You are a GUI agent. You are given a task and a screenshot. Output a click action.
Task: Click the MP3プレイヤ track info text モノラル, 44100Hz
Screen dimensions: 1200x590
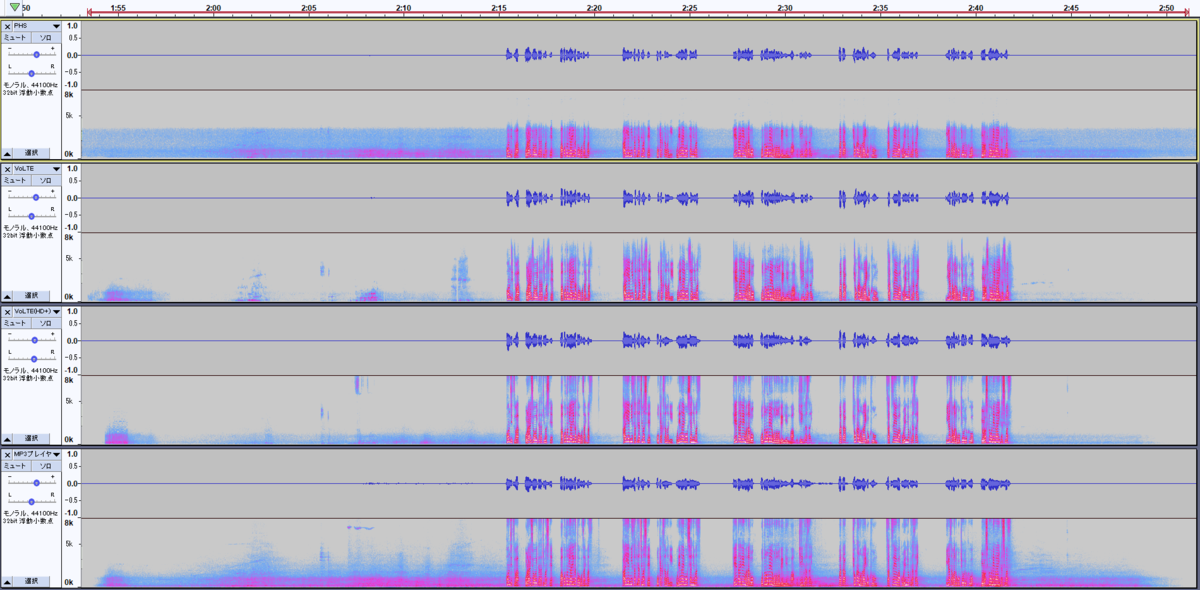[x=29, y=515]
